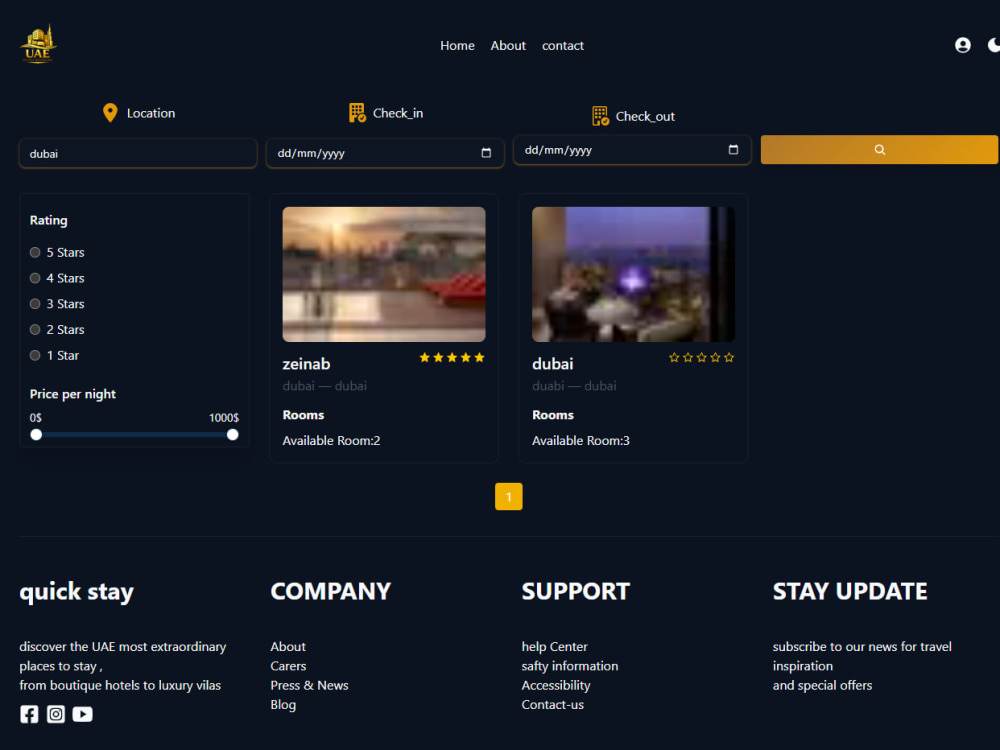Open Press & News footer link

309,685
